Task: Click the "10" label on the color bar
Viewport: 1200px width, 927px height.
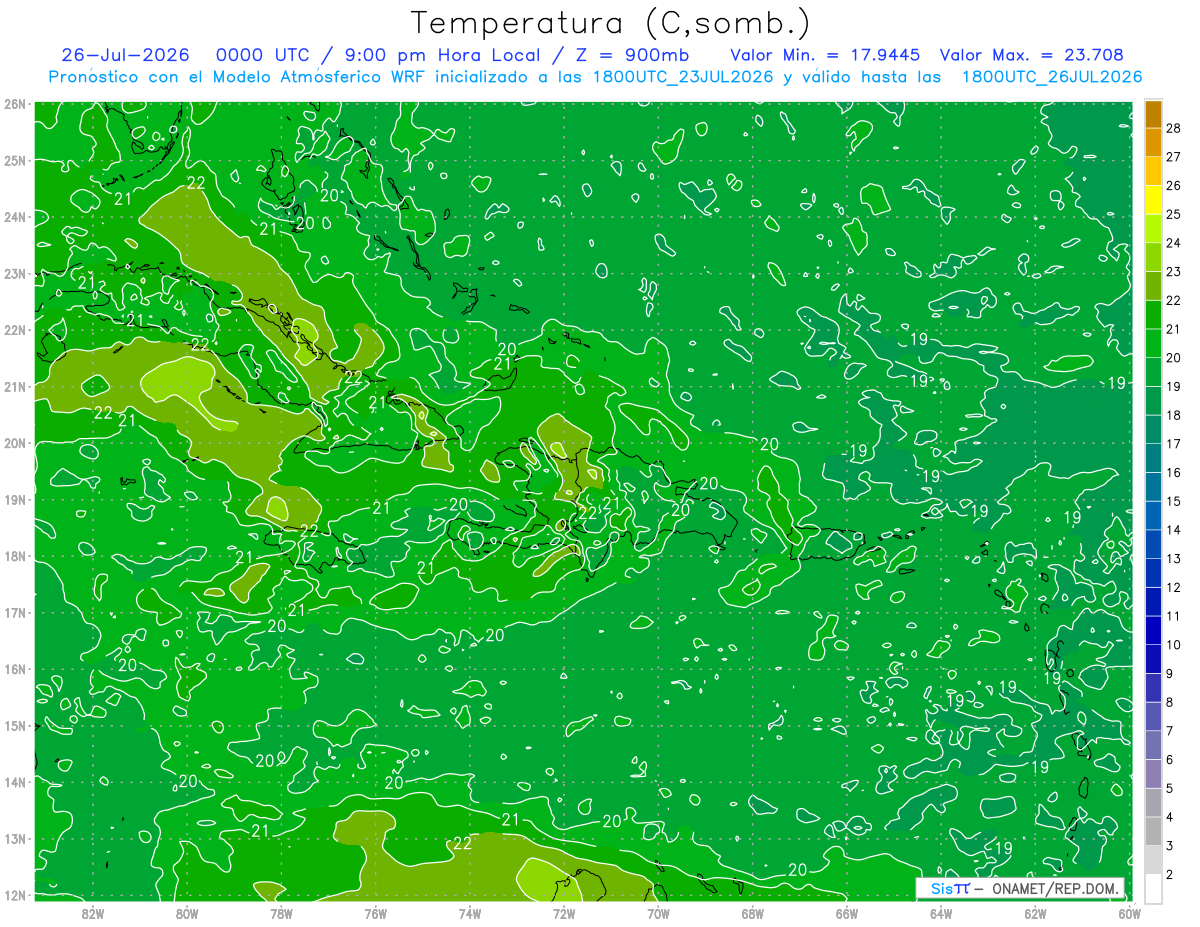Action: click(x=1173, y=644)
